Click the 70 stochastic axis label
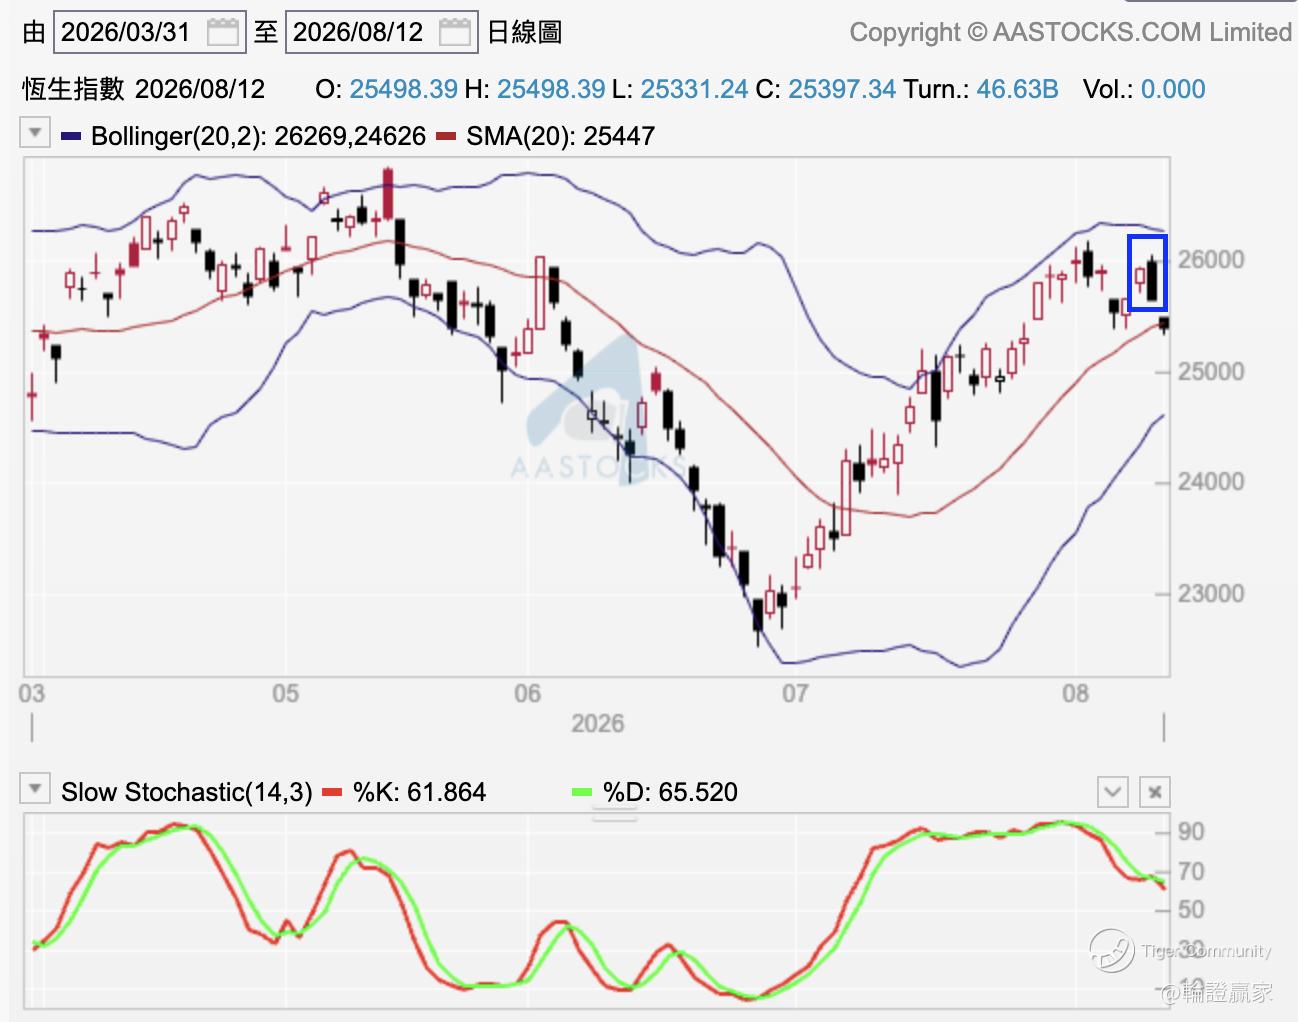Screen dimensions: 1298x1022 point(1191,872)
